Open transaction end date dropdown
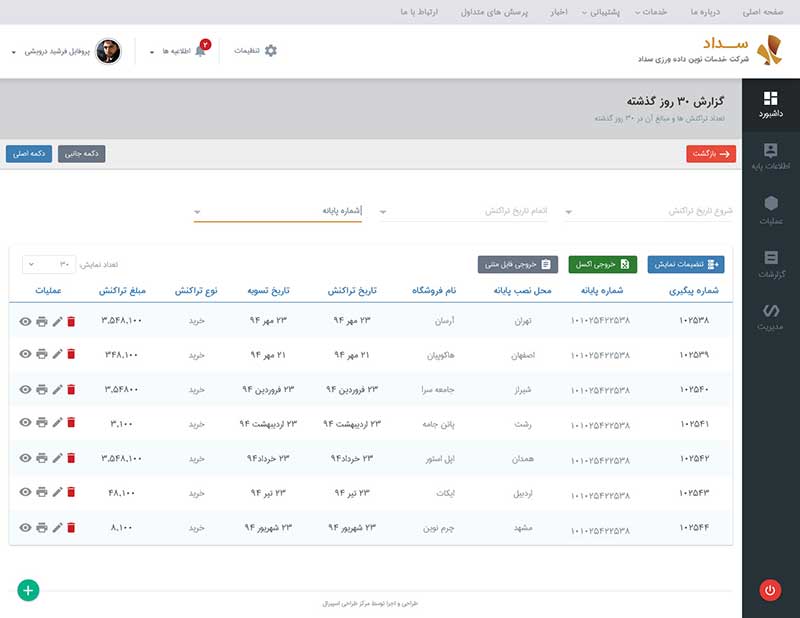Image resolution: width=800 pixels, height=618 pixels. [463, 211]
